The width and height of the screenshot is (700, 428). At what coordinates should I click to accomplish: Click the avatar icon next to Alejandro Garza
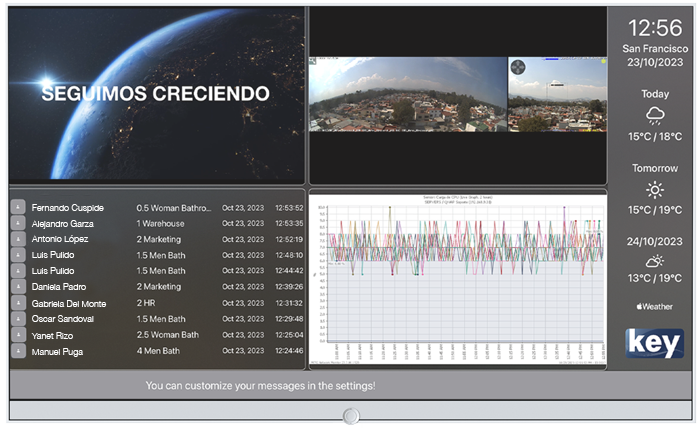coord(18,224)
